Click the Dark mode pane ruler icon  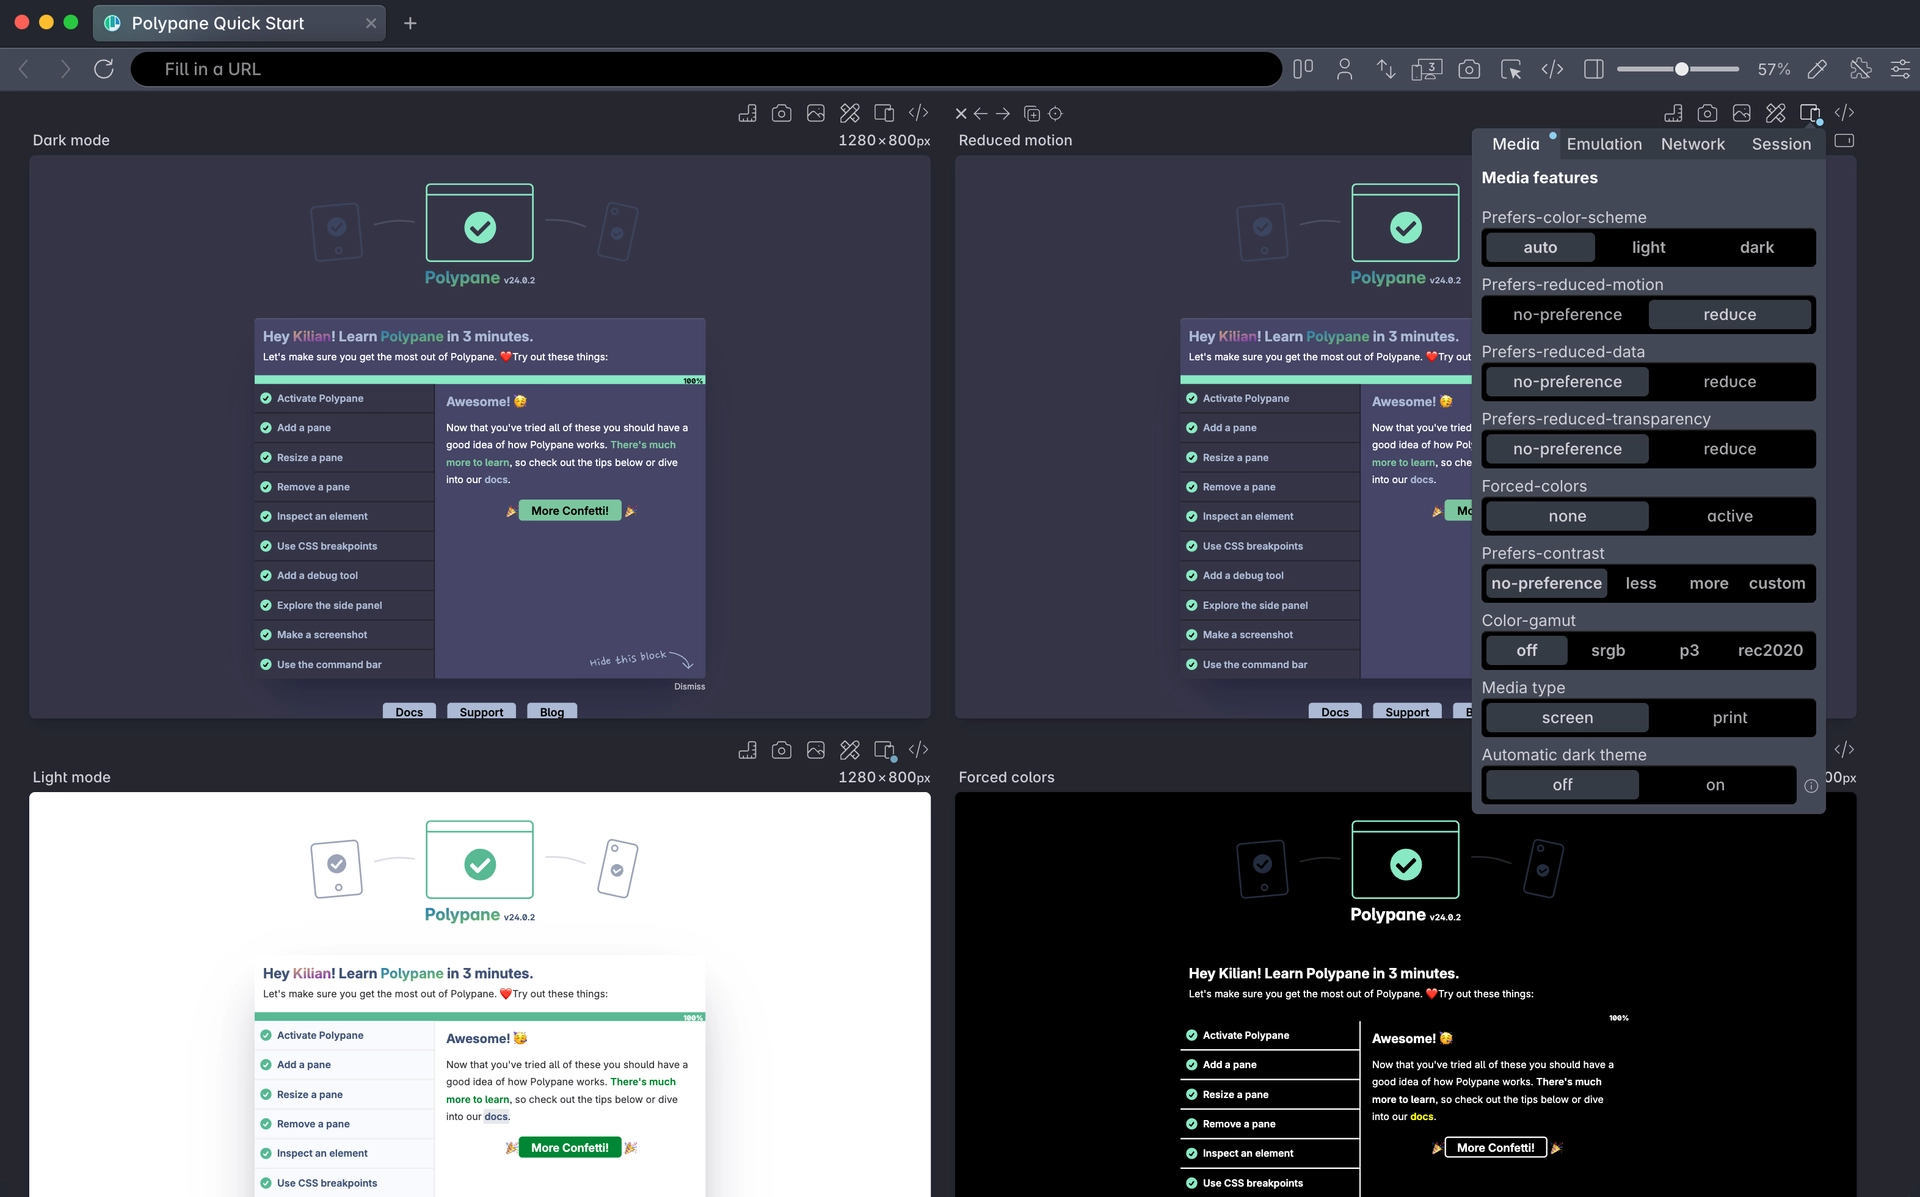coord(747,113)
